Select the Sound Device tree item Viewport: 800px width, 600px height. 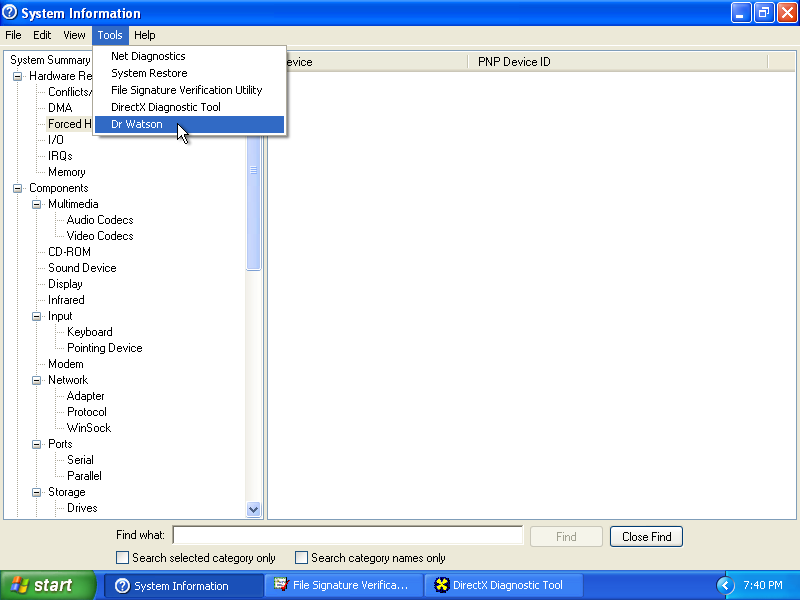point(82,268)
